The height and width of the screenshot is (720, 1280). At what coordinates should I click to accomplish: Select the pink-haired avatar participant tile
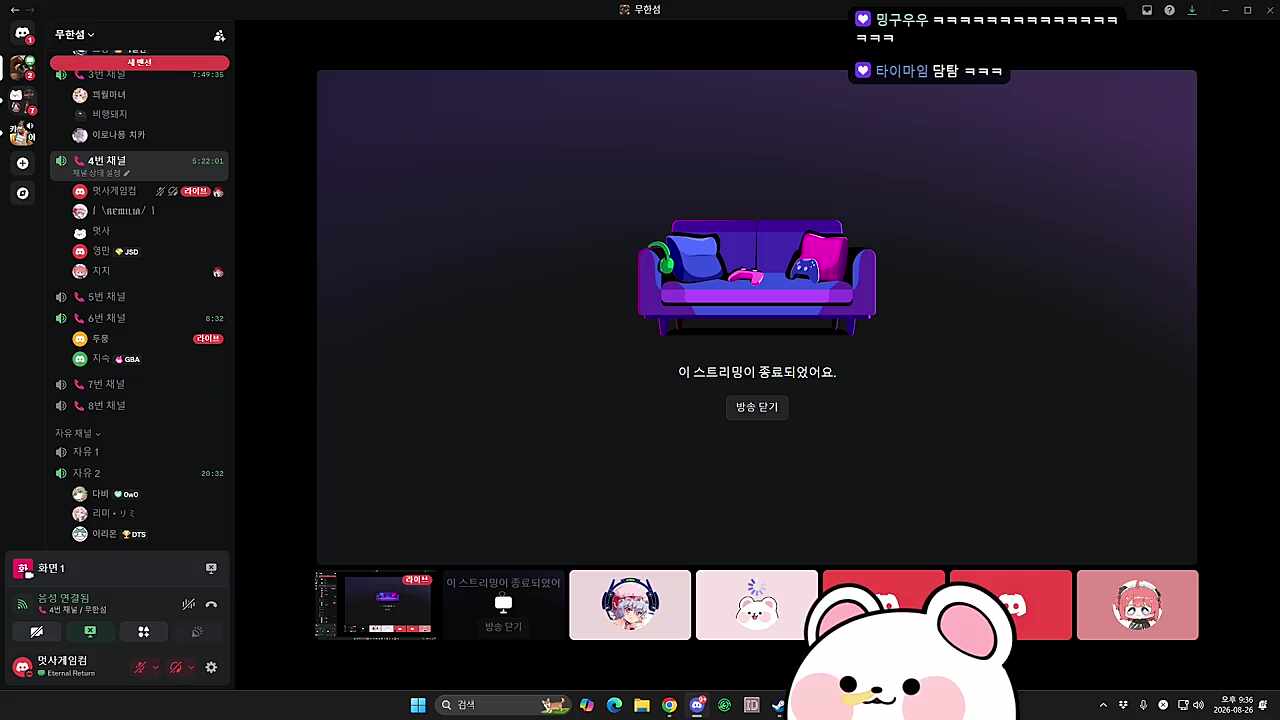point(1138,605)
